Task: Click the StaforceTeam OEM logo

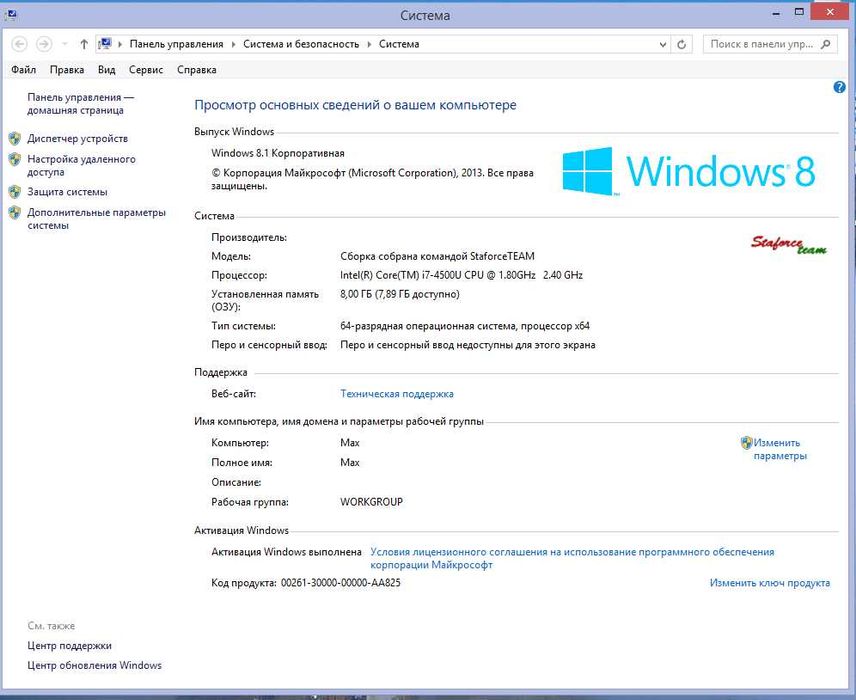Action: point(789,245)
